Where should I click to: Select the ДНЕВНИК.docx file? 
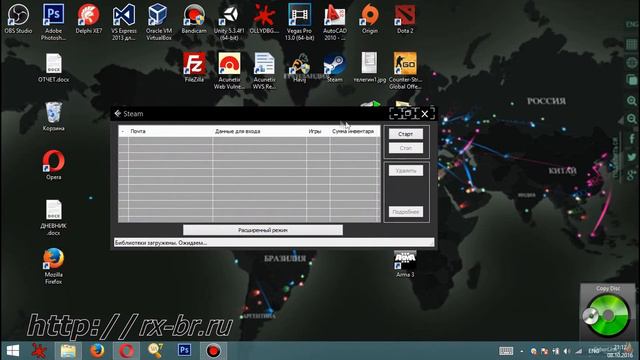click(x=53, y=217)
